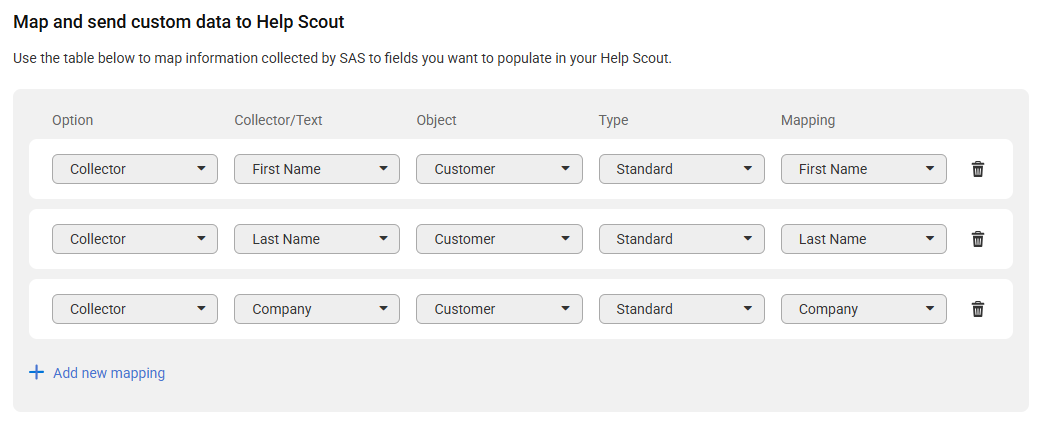Open Object dropdown in Last Name row
The height and width of the screenshot is (428, 1045).
point(499,239)
